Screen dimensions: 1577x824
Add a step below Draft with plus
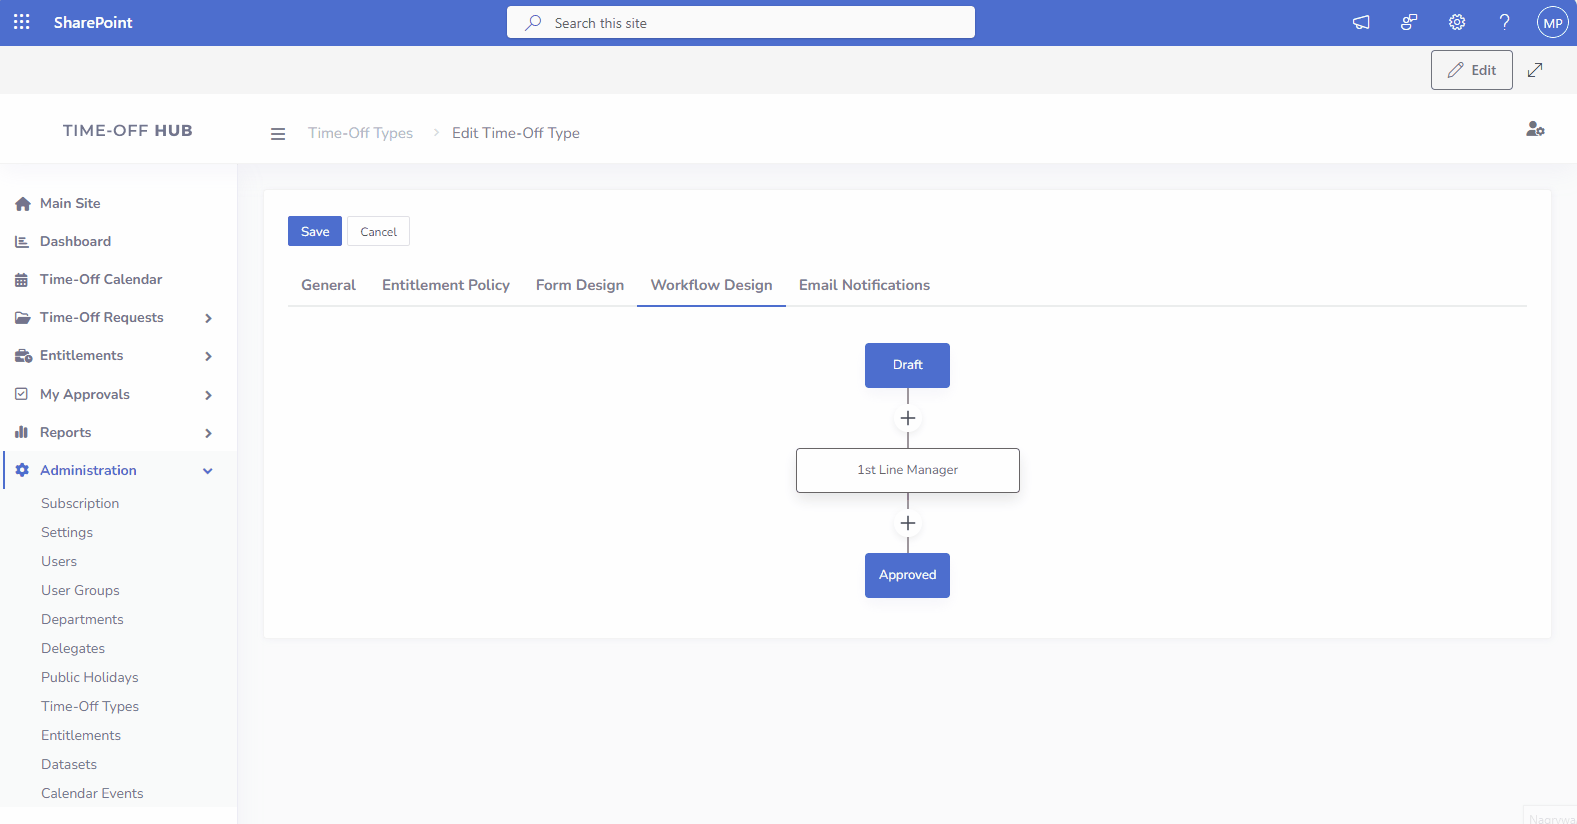click(908, 418)
